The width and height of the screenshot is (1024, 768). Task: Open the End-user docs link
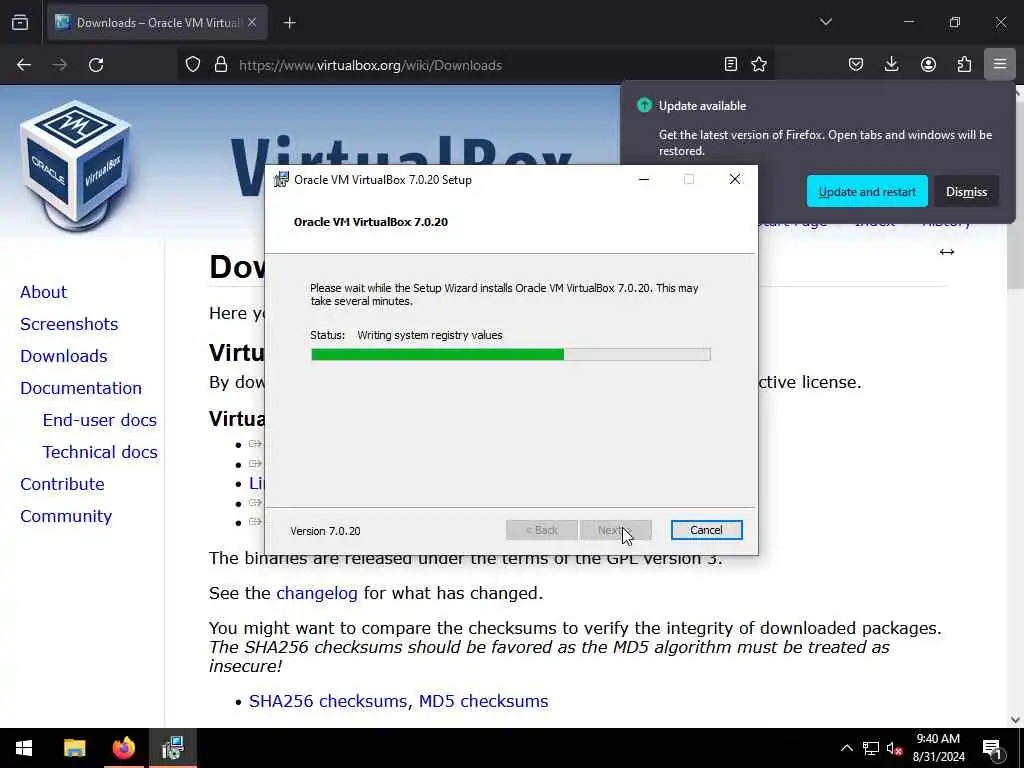pyautogui.click(x=99, y=420)
